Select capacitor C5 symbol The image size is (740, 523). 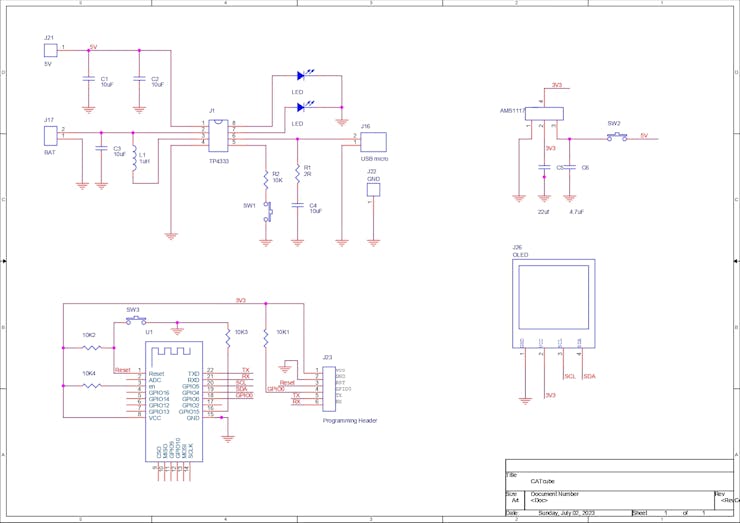point(544,167)
